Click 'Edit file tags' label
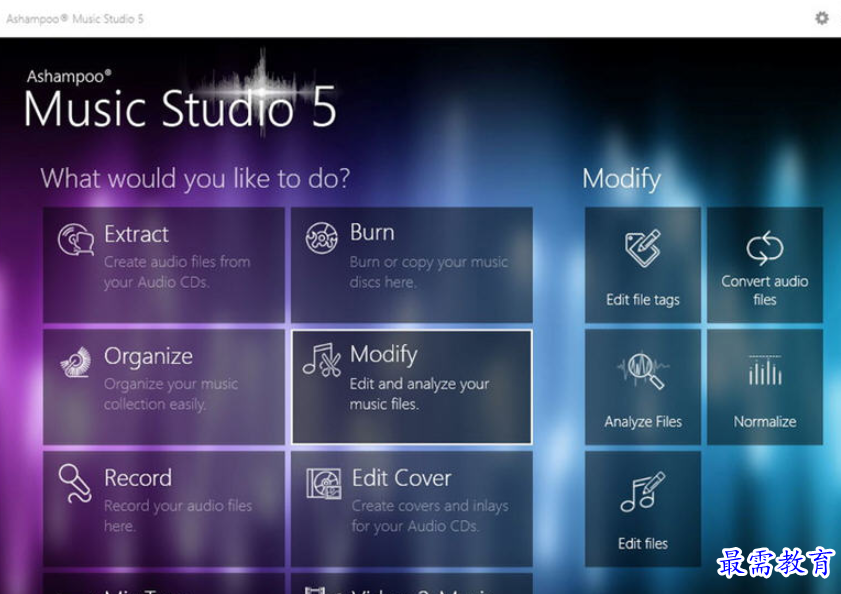841x594 pixels. click(x=643, y=300)
